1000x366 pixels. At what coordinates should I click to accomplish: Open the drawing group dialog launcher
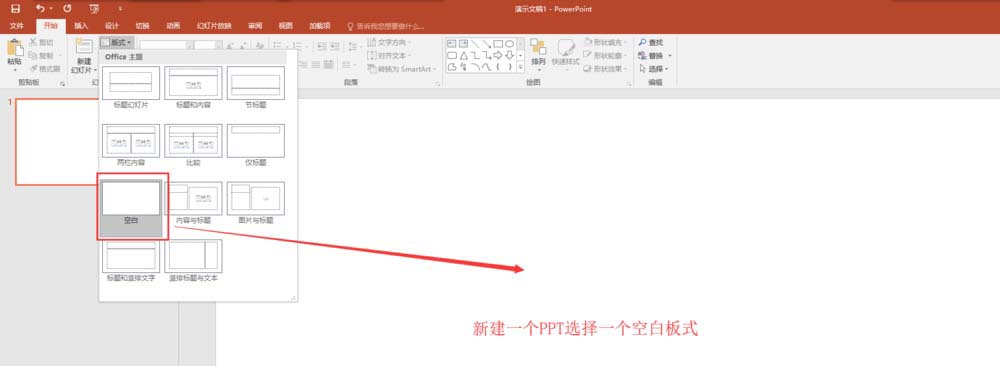[x=628, y=84]
